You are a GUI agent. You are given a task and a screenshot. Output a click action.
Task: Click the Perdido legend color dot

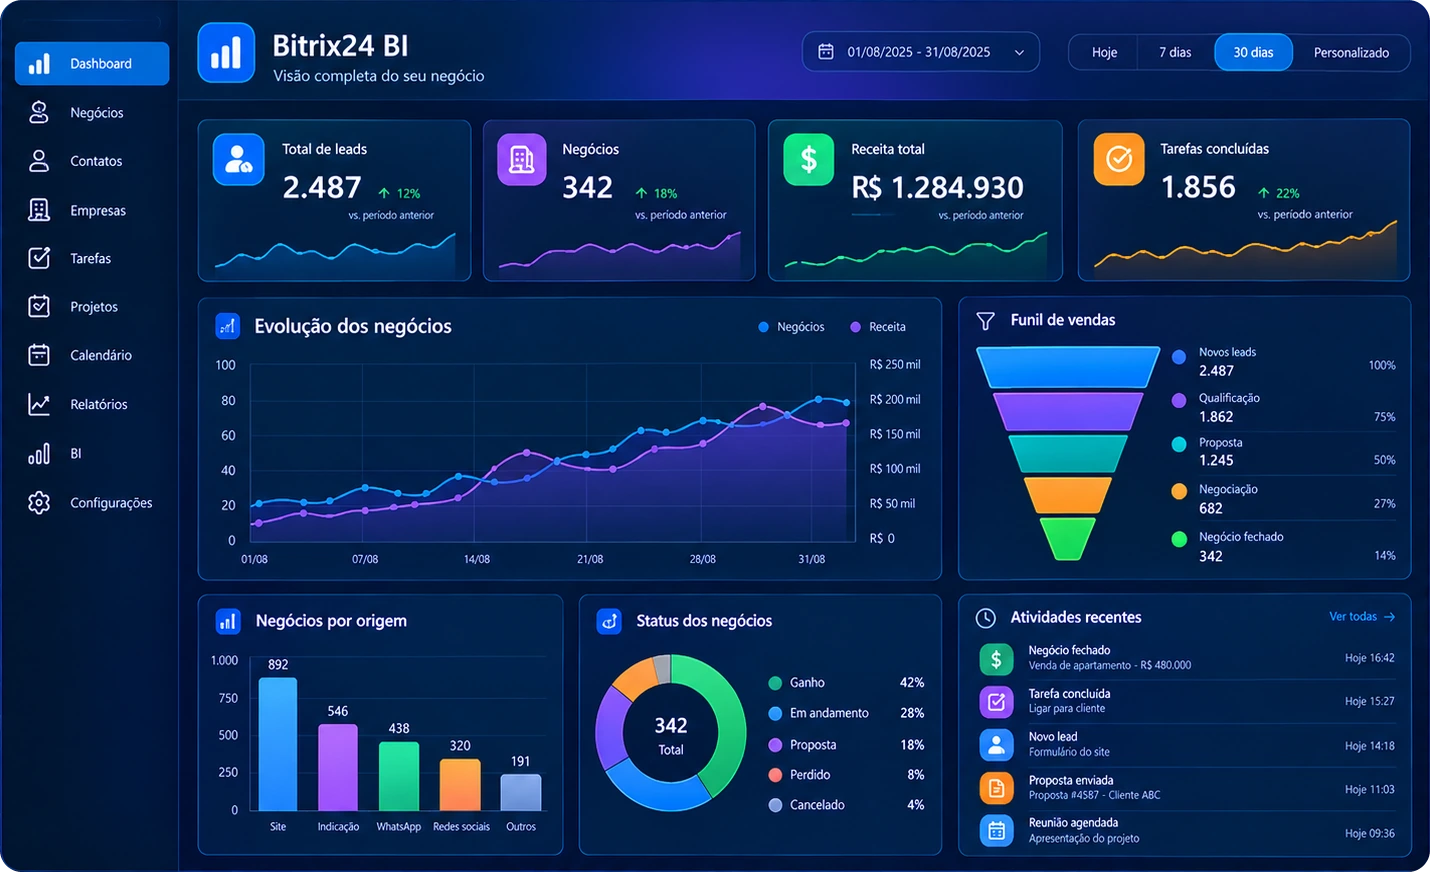point(775,775)
